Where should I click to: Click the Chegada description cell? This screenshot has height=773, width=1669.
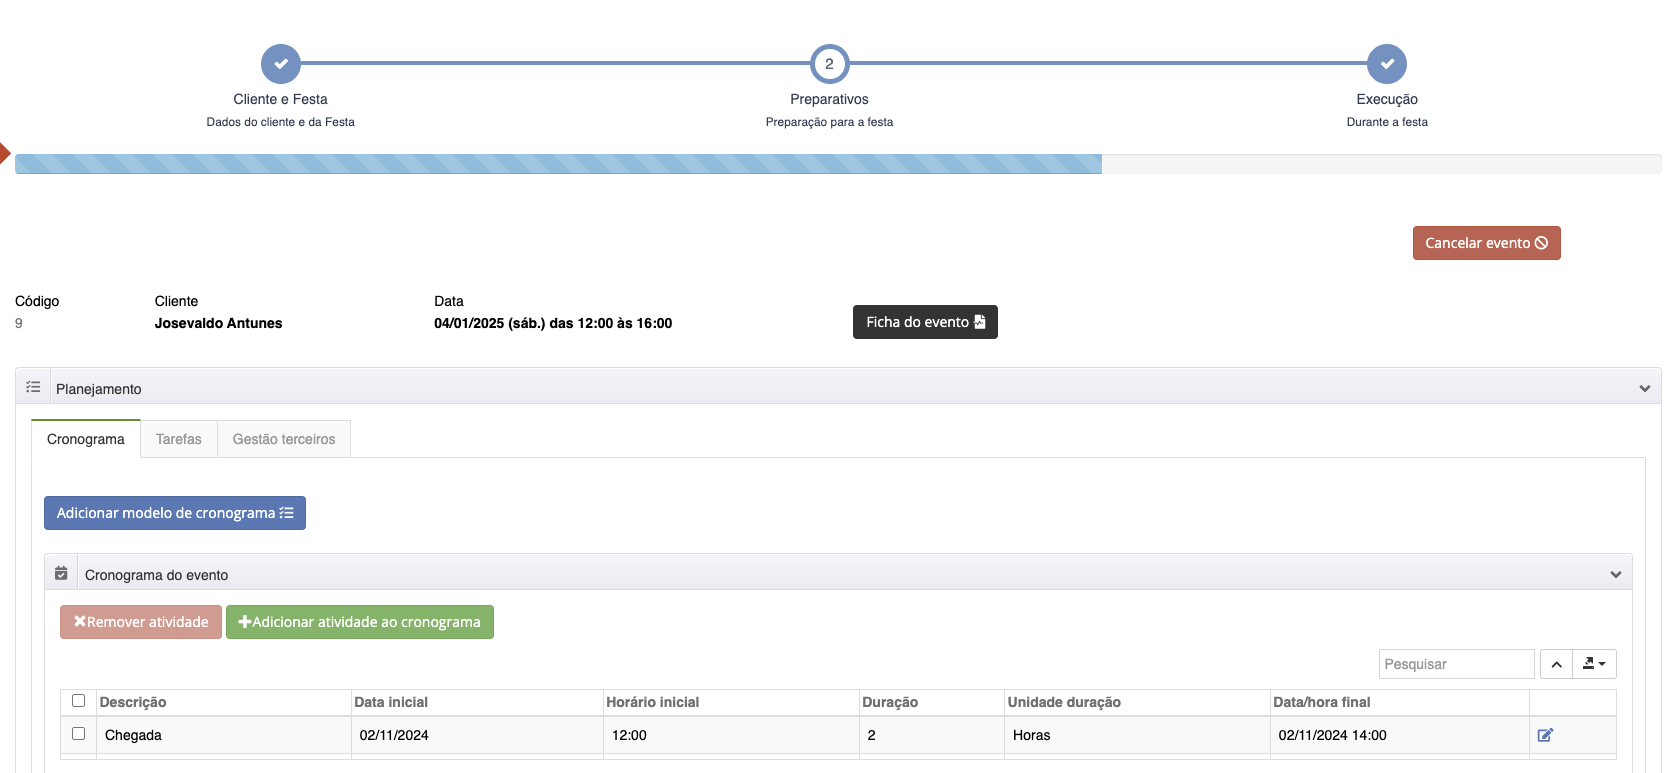point(224,735)
